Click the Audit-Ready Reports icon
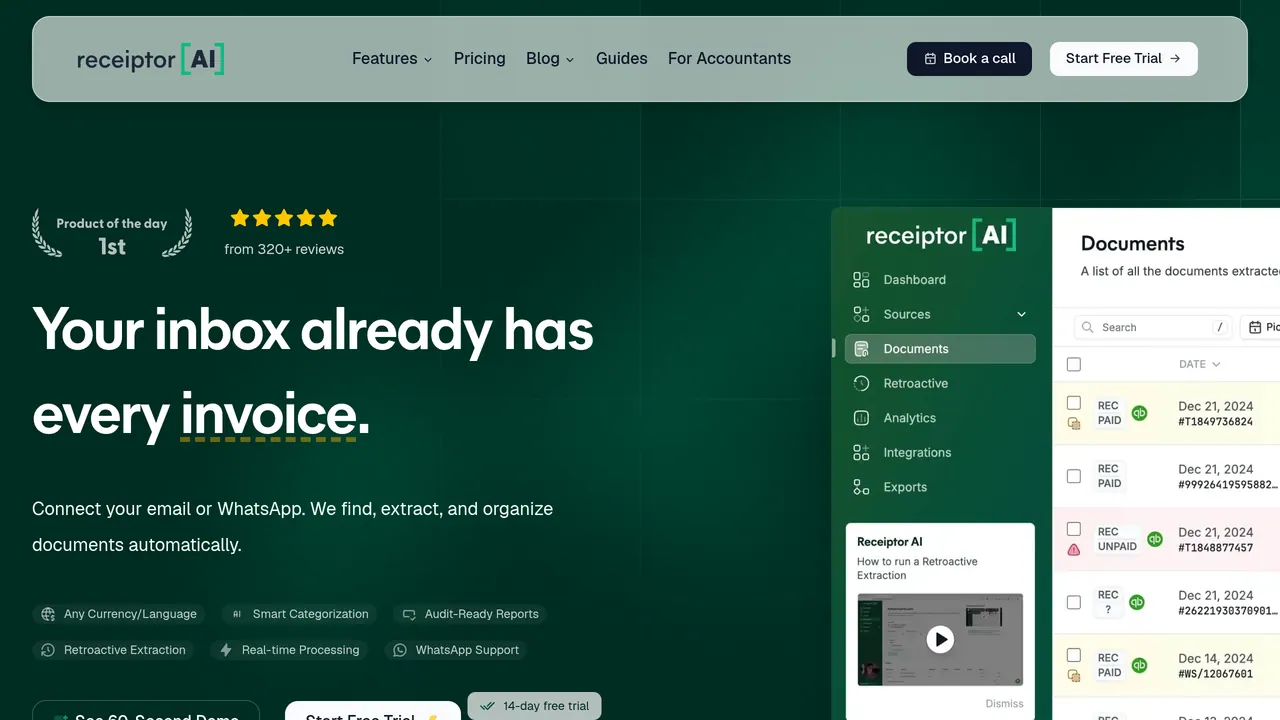 [409, 614]
